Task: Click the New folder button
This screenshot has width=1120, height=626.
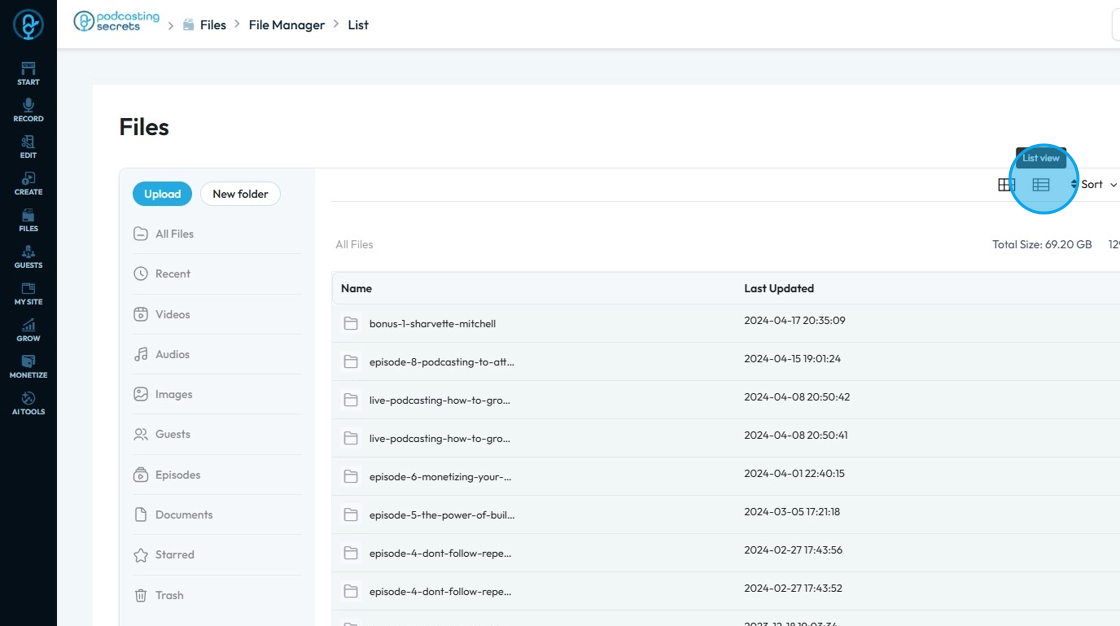Action: click(240, 194)
